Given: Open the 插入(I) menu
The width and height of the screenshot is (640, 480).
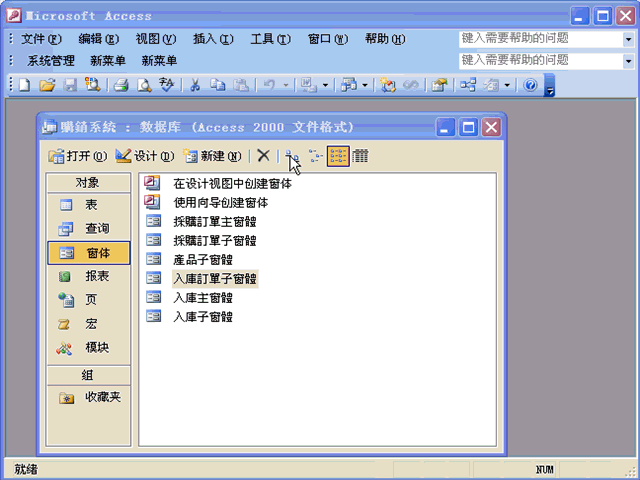Looking at the screenshot, I should (213, 39).
